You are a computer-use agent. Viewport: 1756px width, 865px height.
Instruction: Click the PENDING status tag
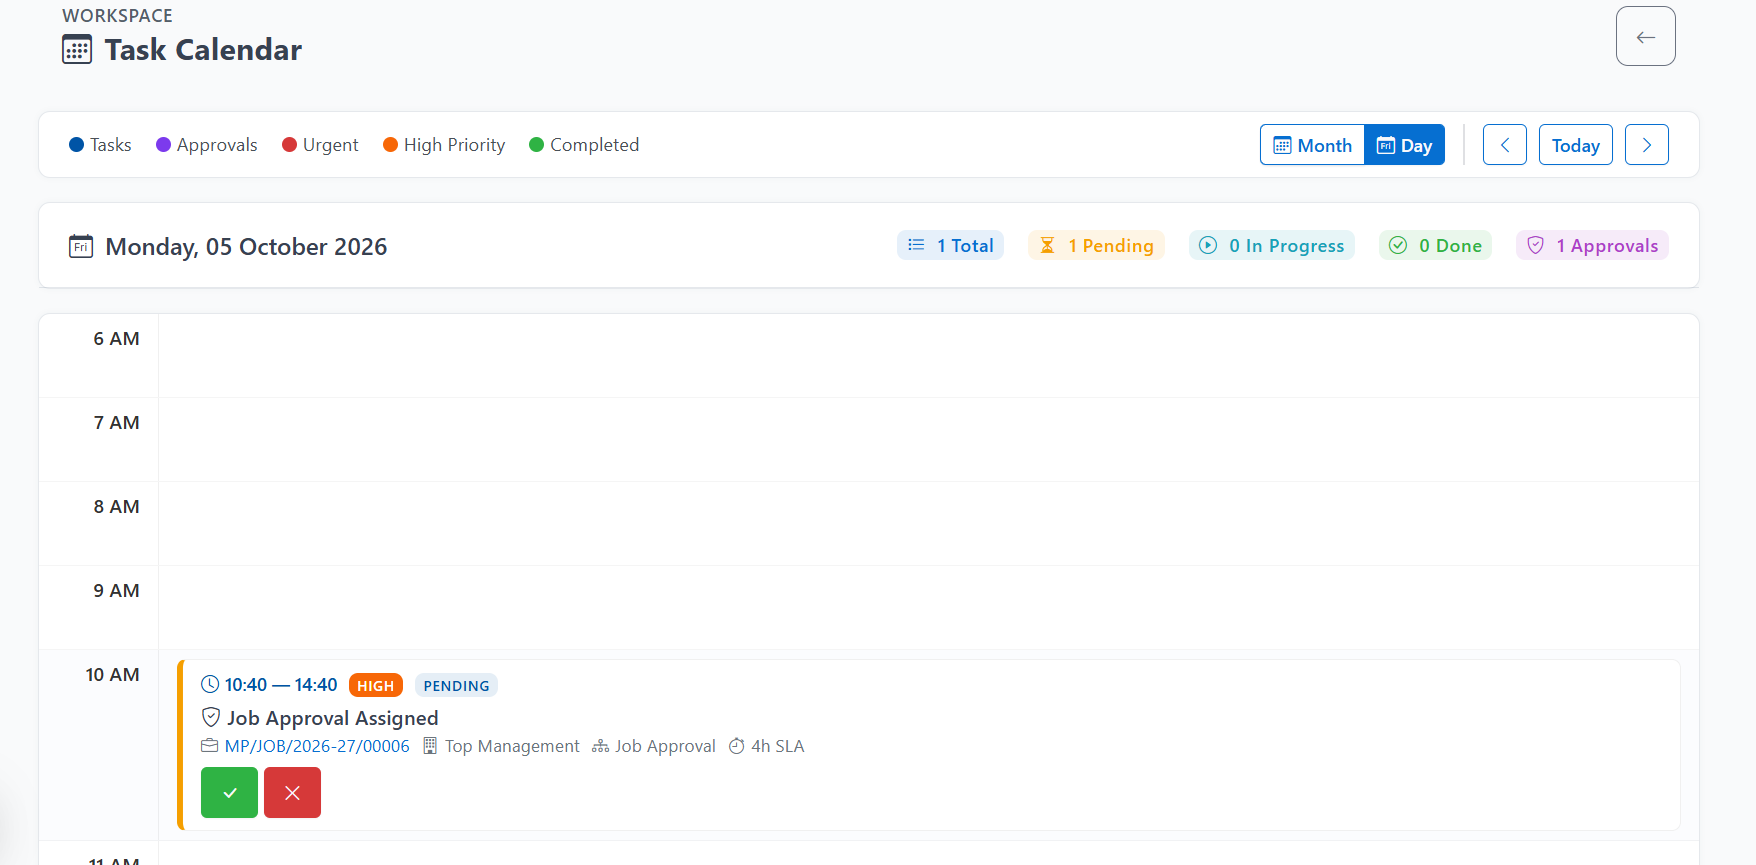pyautogui.click(x=456, y=685)
